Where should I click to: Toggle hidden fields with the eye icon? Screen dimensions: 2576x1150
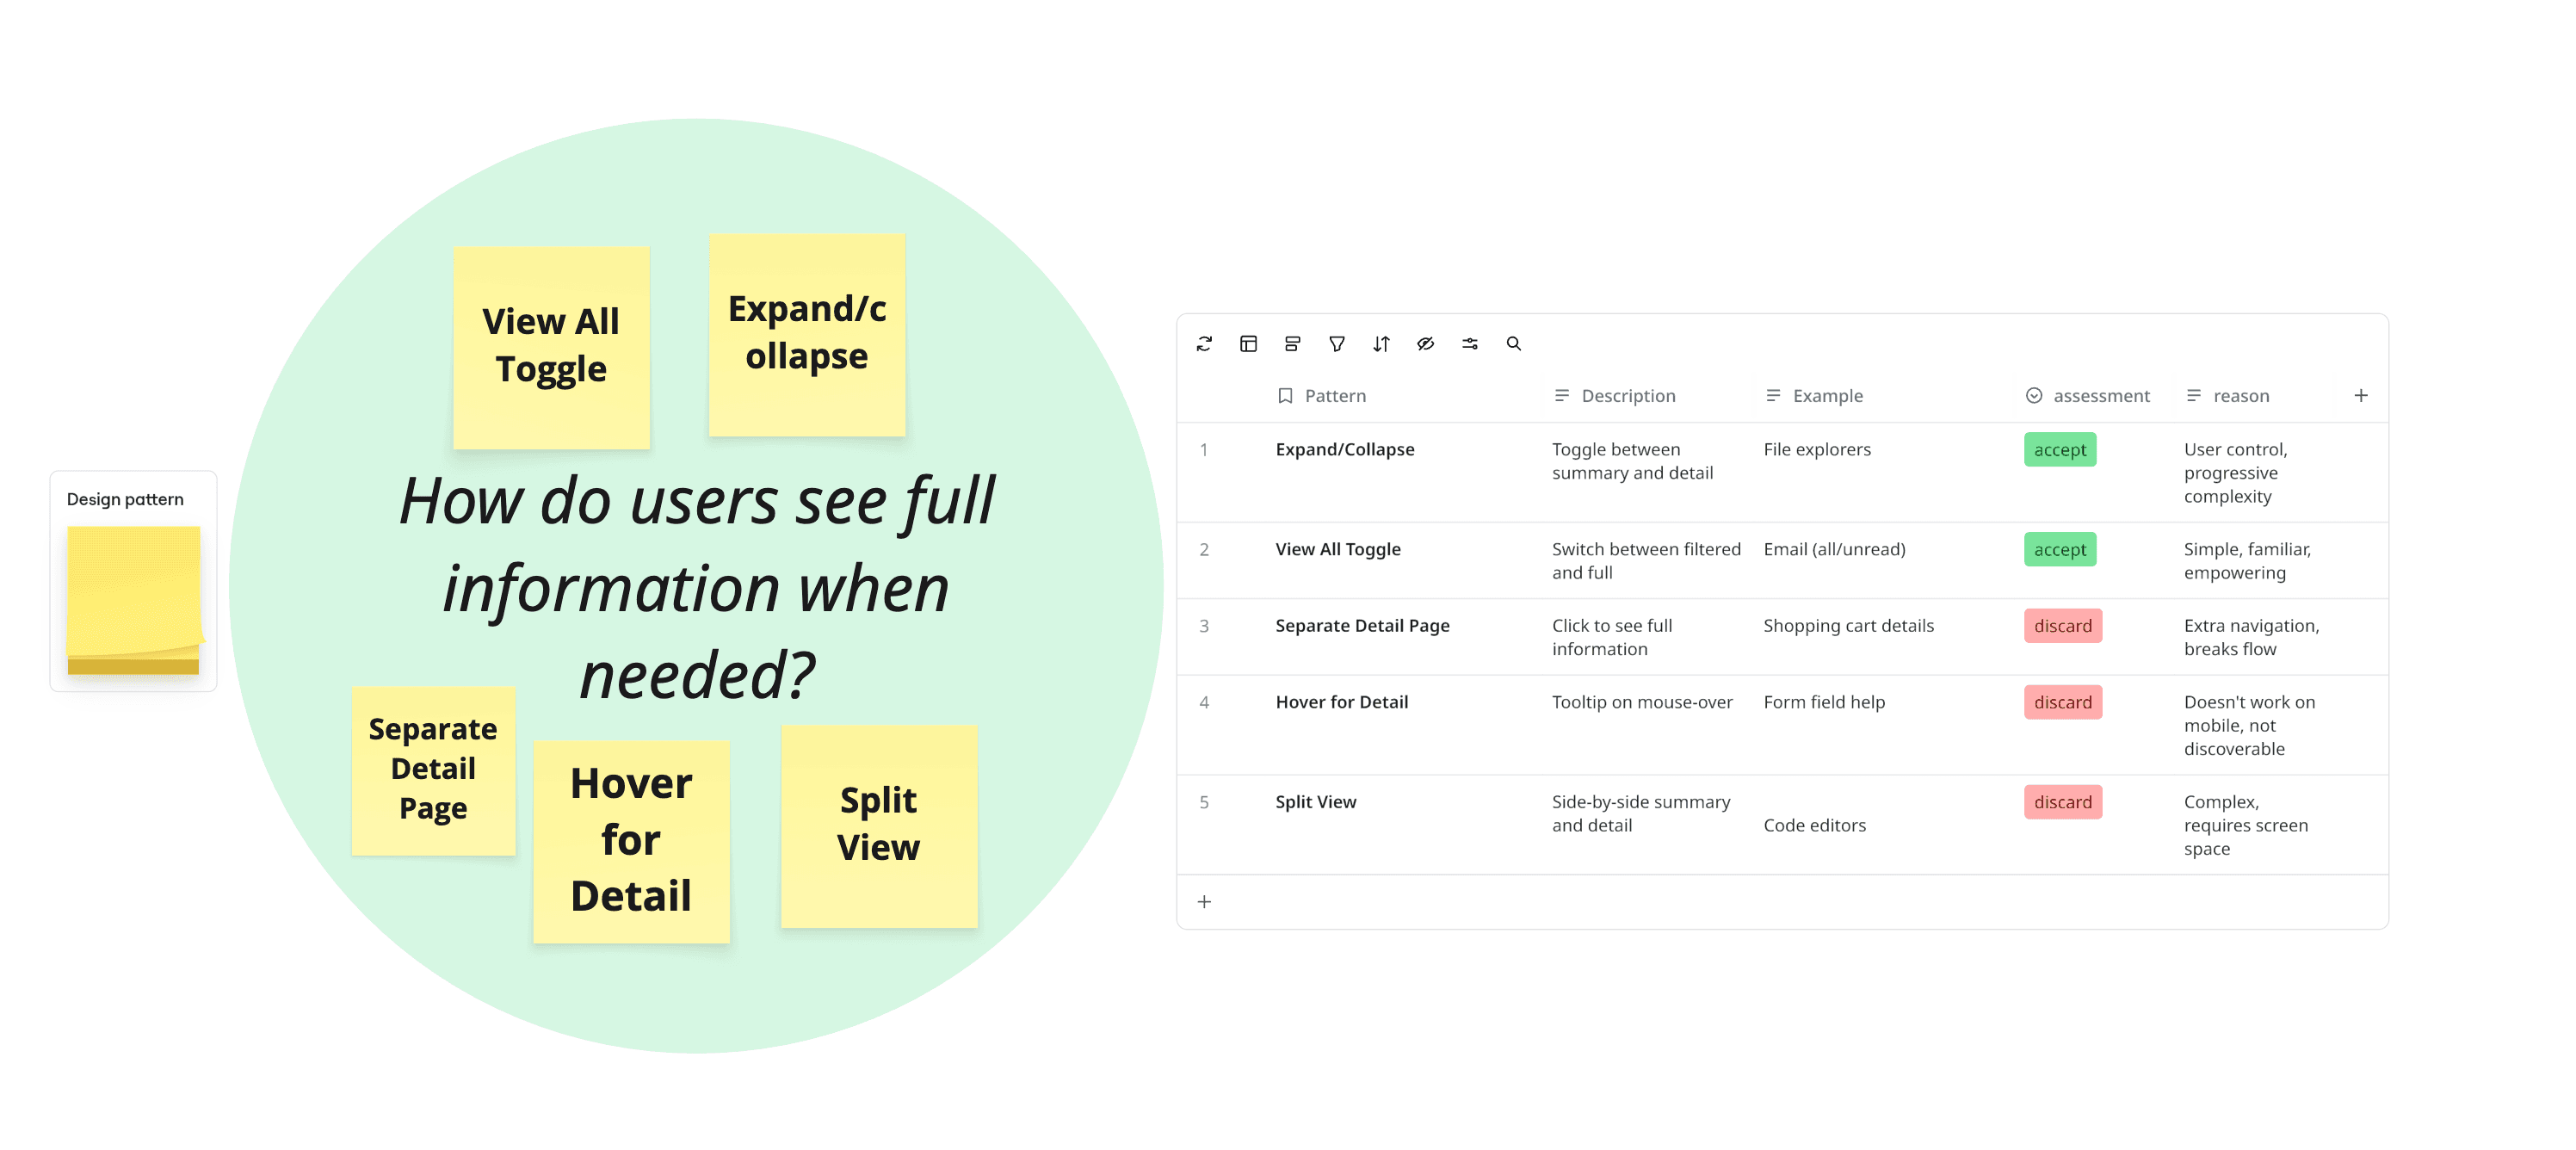tap(1425, 344)
